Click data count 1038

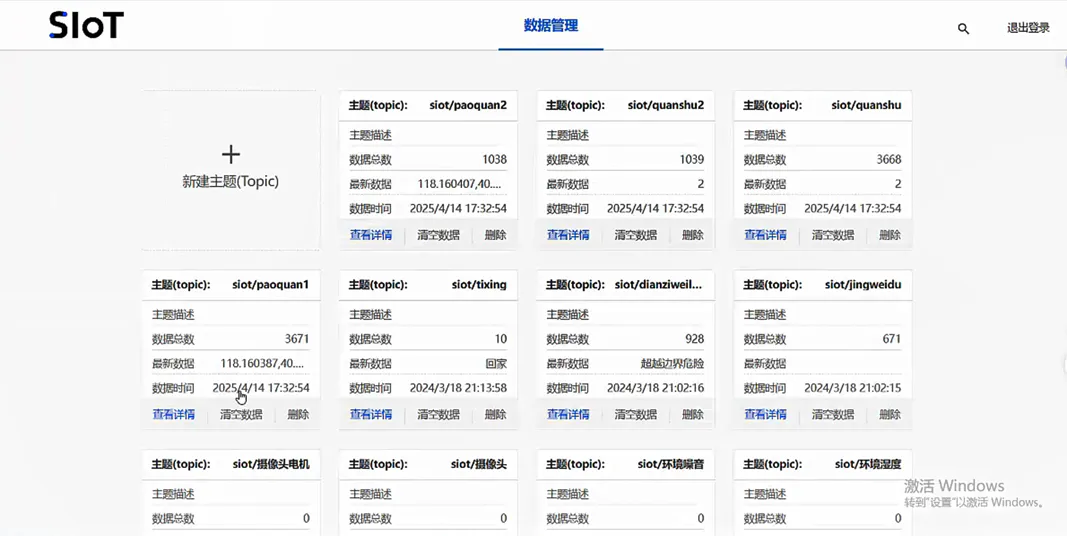pyautogui.click(x=495, y=160)
